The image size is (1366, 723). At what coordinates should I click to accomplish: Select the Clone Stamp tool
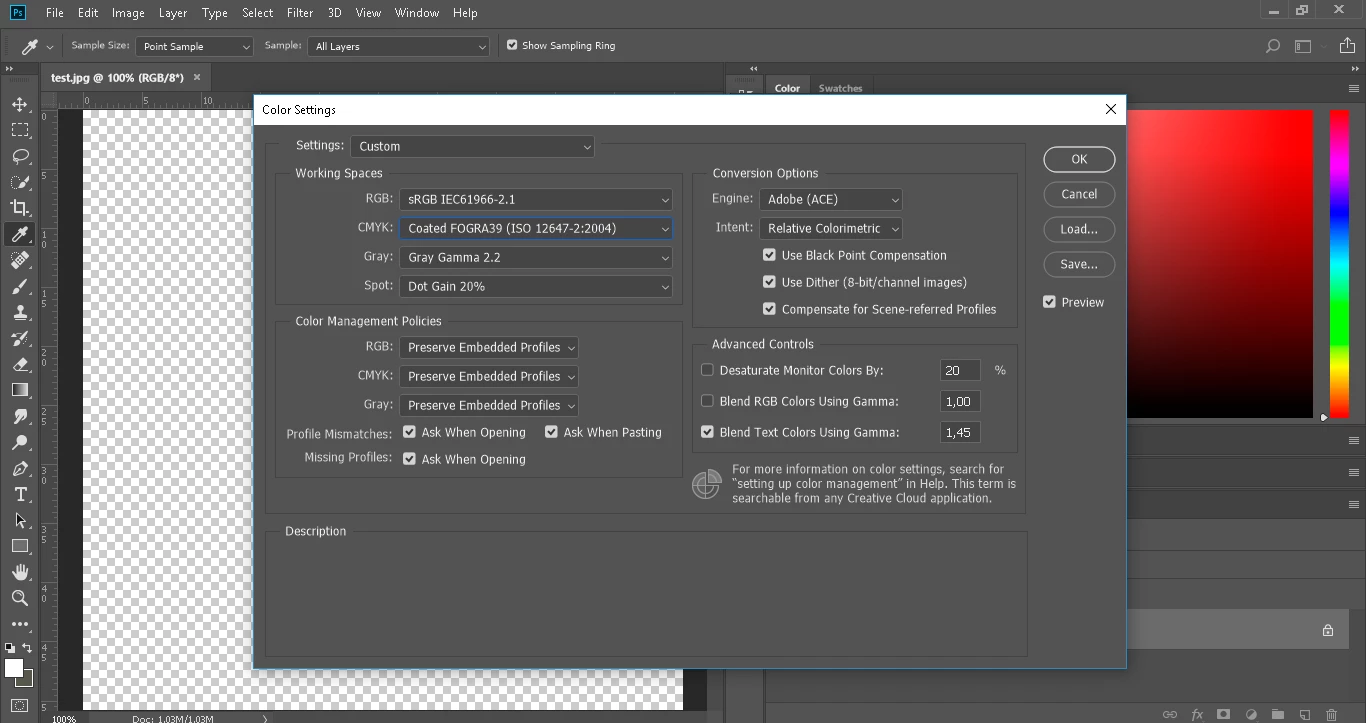(x=20, y=312)
